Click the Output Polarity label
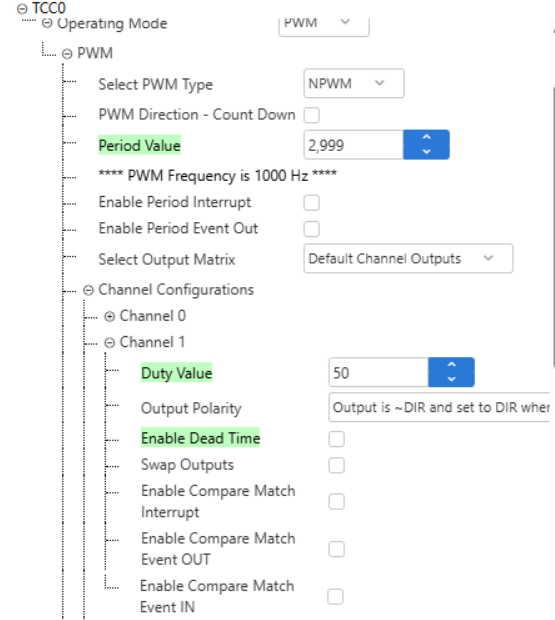Image resolution: width=555 pixels, height=620 pixels. tap(191, 408)
